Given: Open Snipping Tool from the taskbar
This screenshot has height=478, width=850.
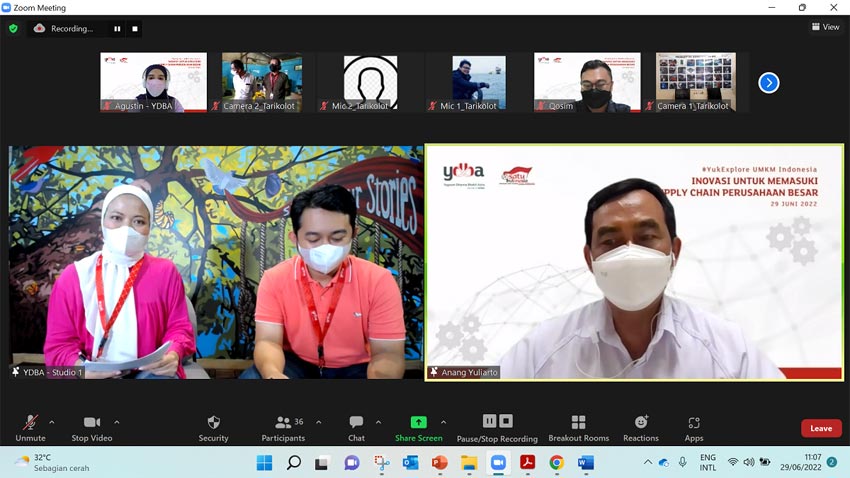Looking at the screenshot, I should tap(382, 463).
